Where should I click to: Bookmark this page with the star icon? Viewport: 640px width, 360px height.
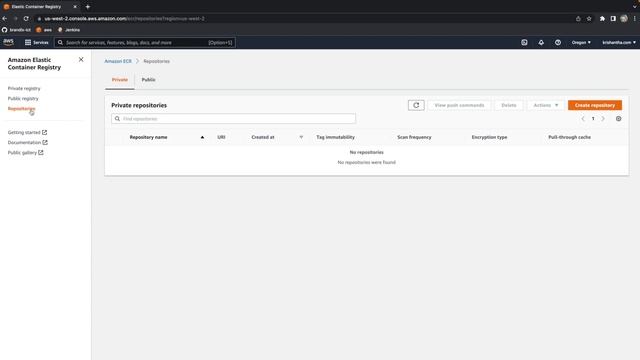pos(589,19)
